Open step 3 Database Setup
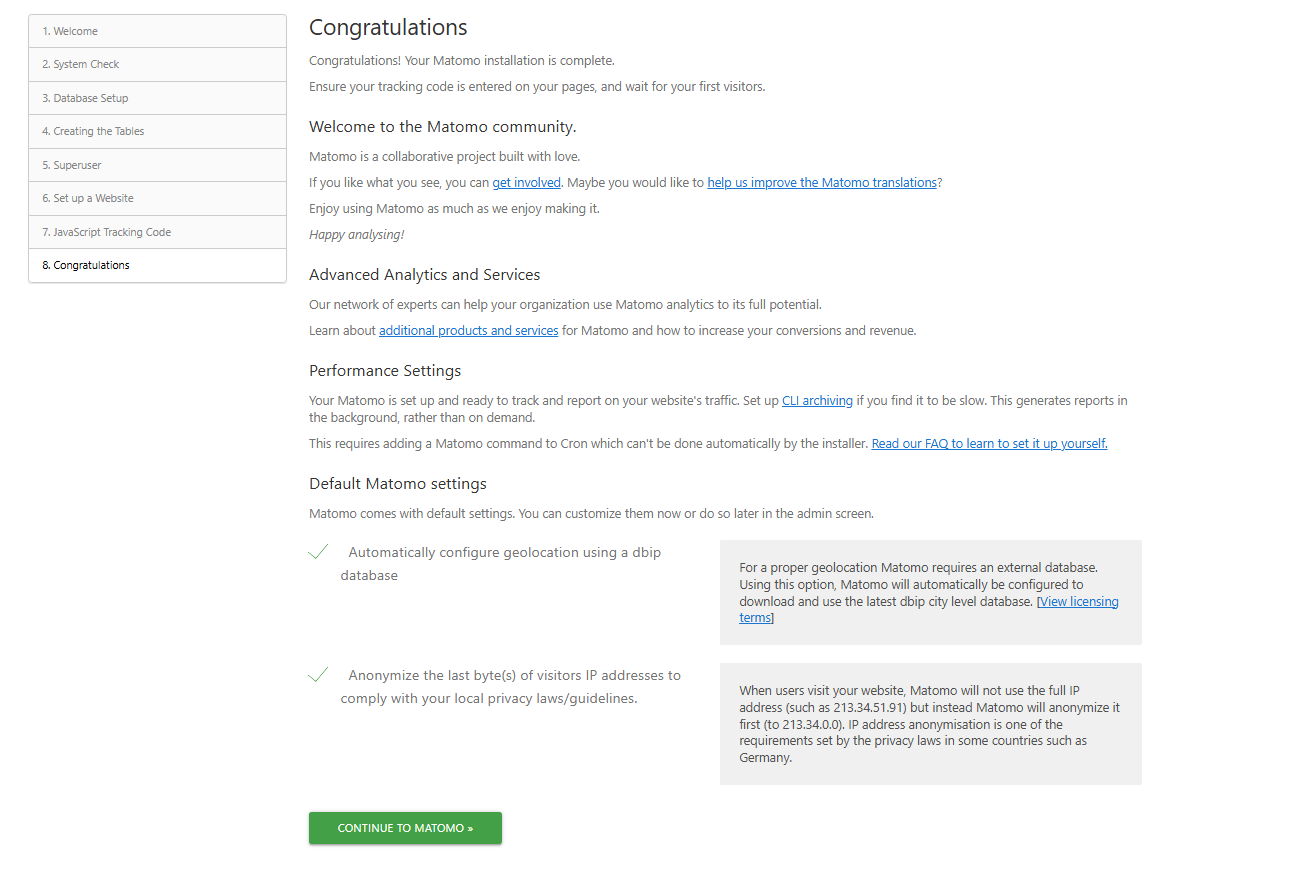Screen dimensions: 1316x881 tap(157, 98)
